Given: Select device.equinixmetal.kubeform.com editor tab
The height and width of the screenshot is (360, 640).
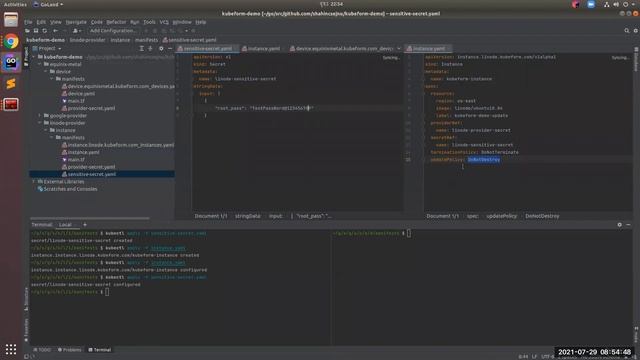Looking at the screenshot, I should click(342, 49).
